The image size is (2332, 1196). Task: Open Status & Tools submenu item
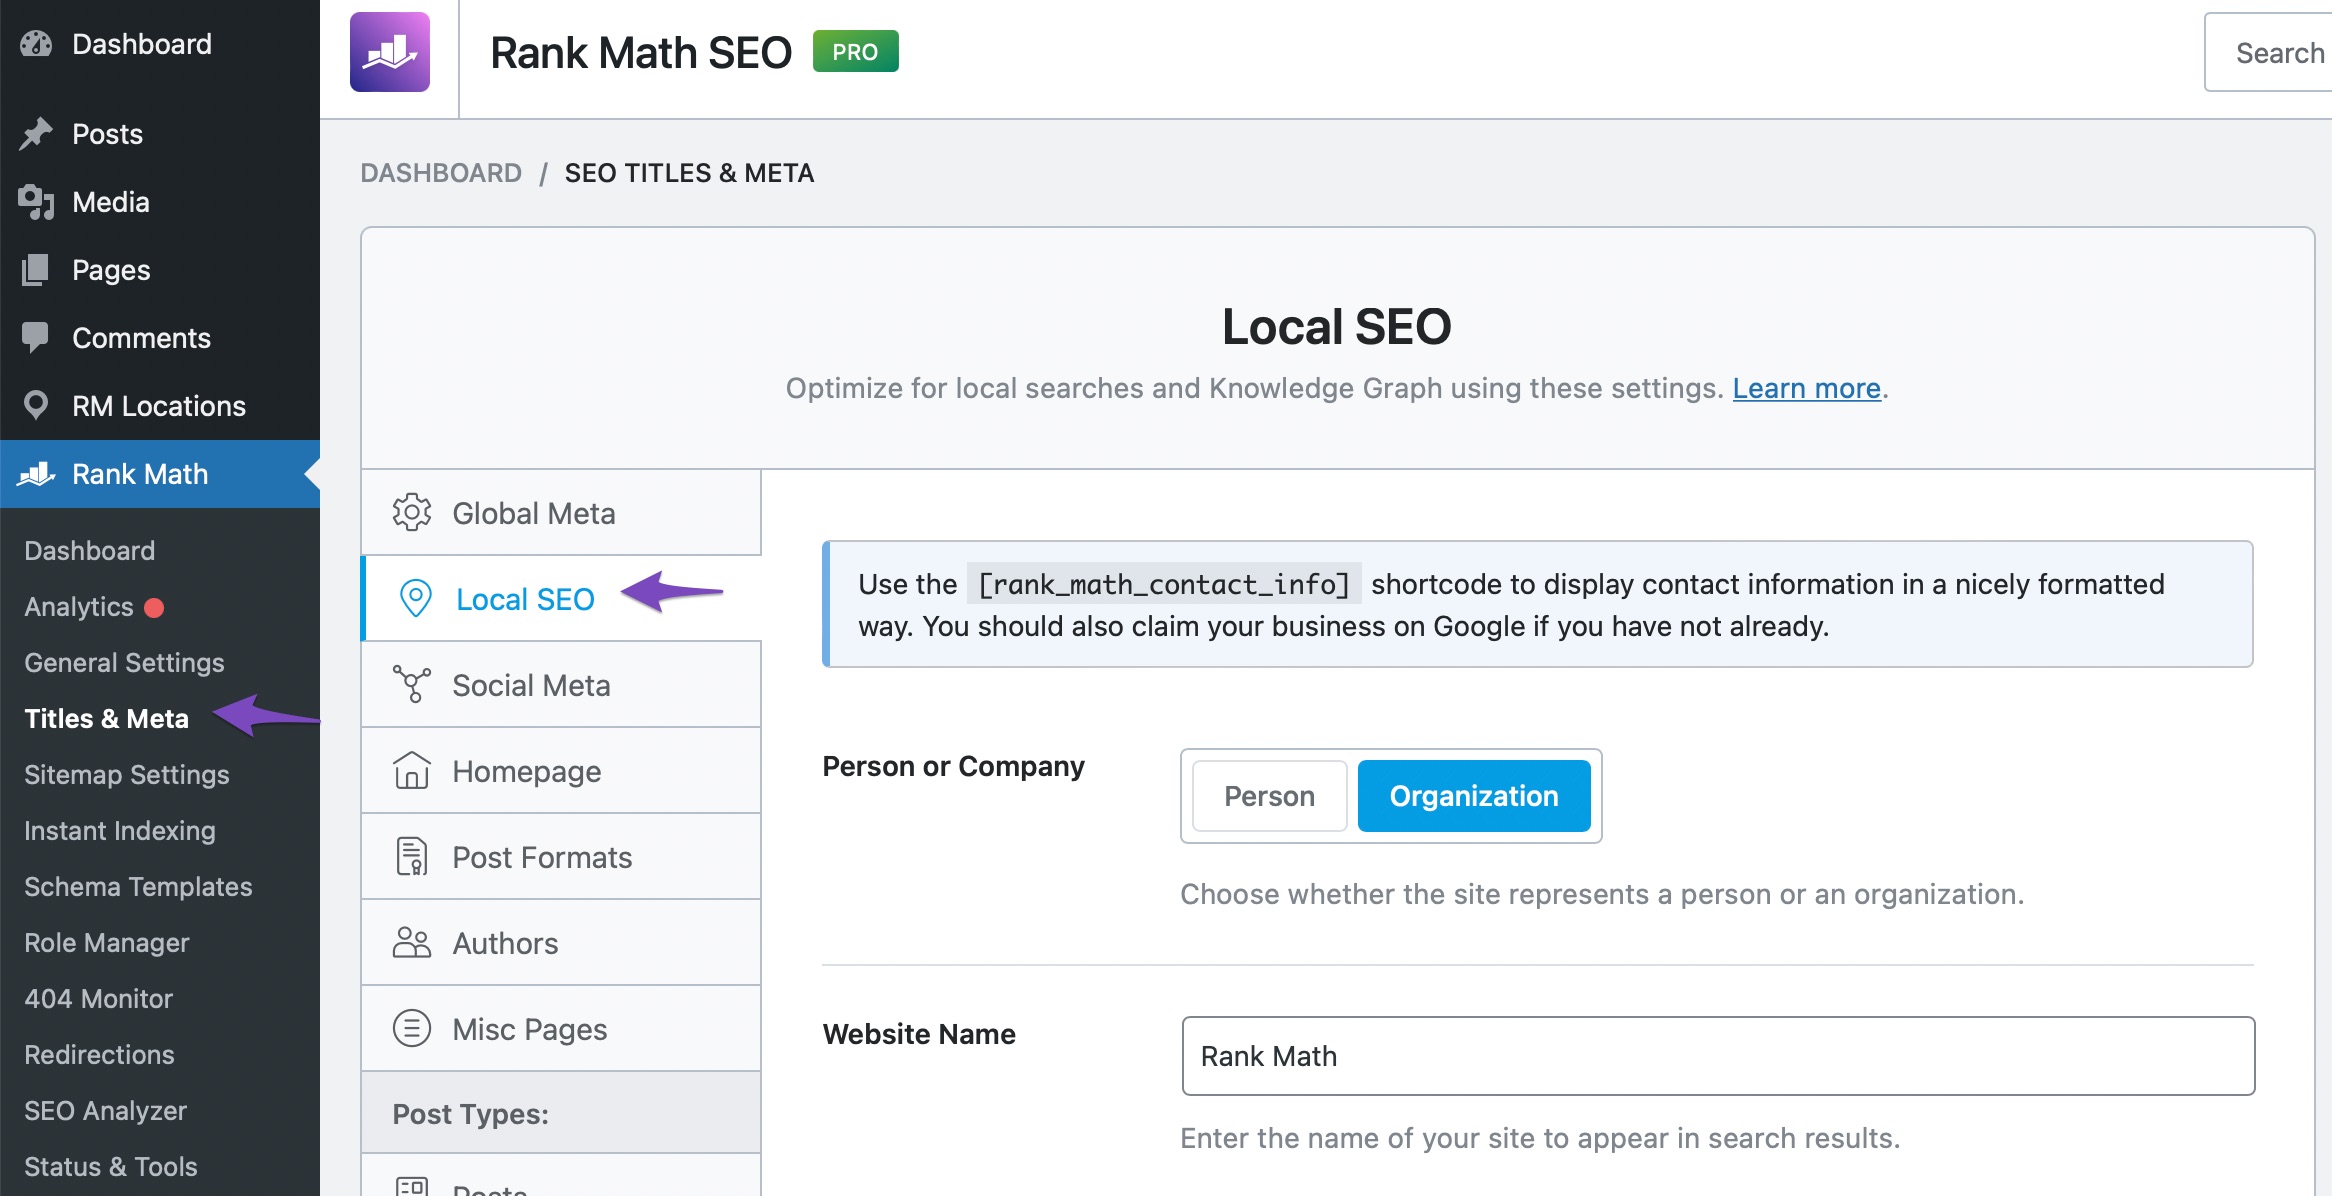tap(111, 1166)
